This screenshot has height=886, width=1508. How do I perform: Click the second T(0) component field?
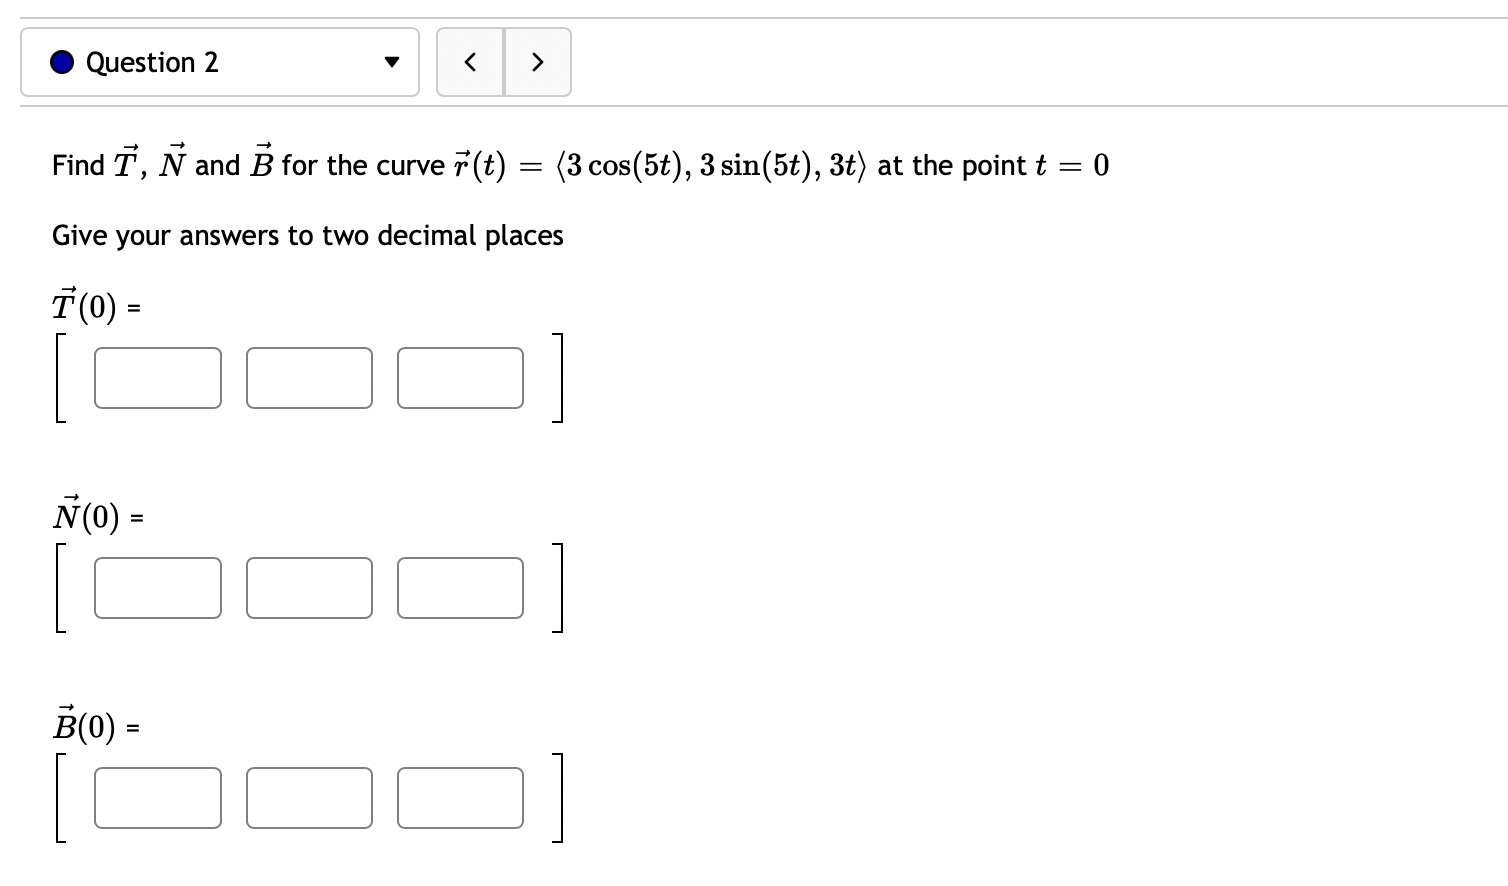(309, 378)
